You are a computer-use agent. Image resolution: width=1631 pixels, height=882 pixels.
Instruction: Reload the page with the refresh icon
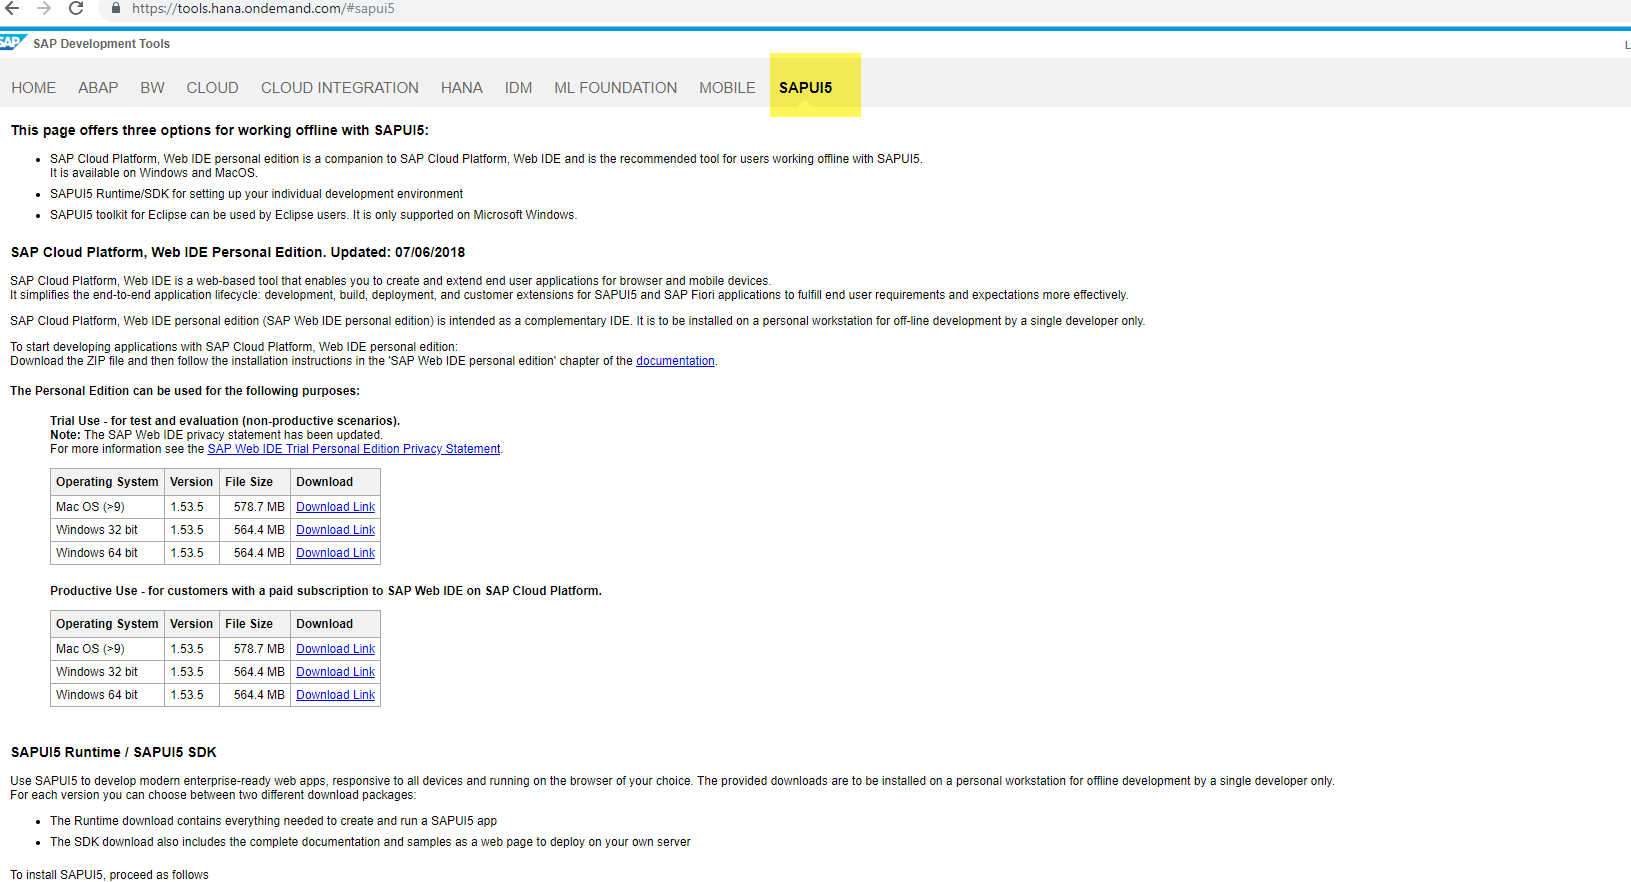point(76,8)
